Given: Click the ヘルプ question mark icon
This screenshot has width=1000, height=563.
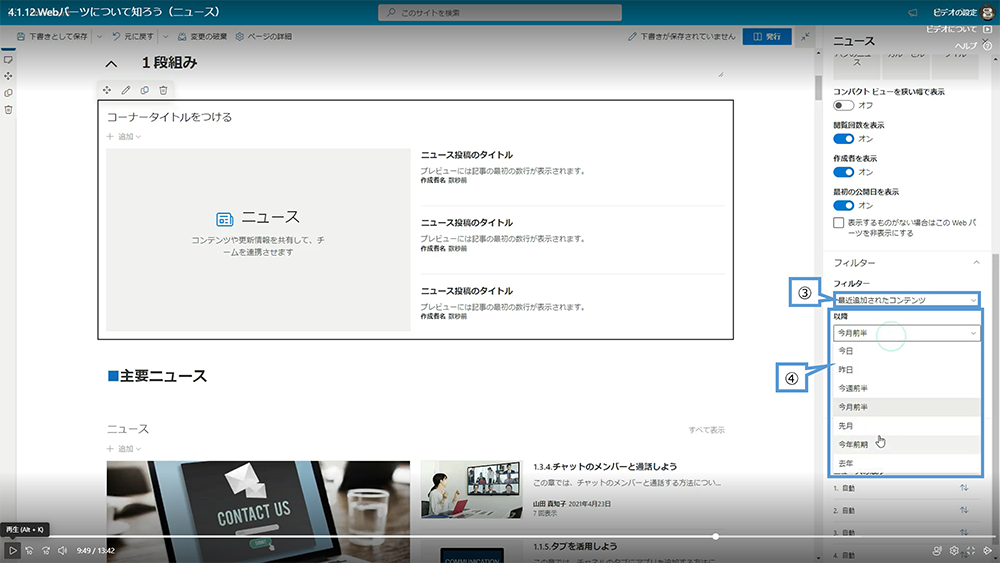Looking at the screenshot, I should click(987, 46).
